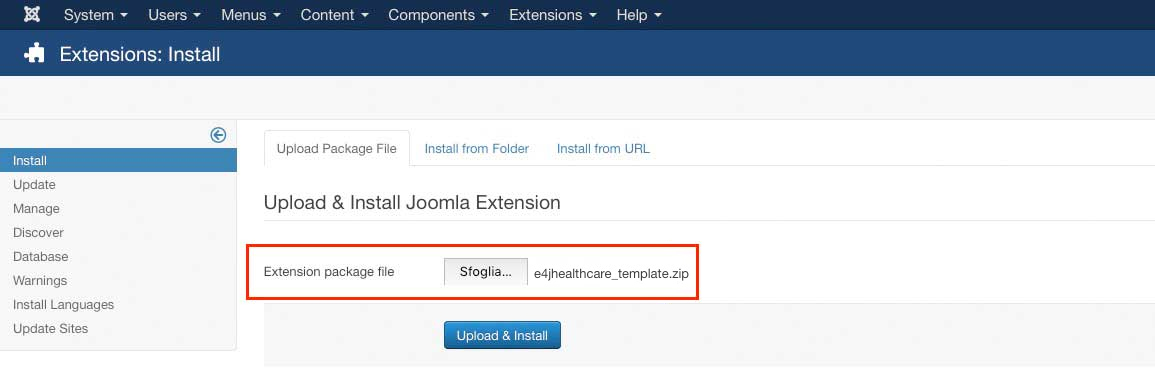Open Manage in the sidebar
Viewport: 1155px width, 381px height.
click(x=36, y=209)
